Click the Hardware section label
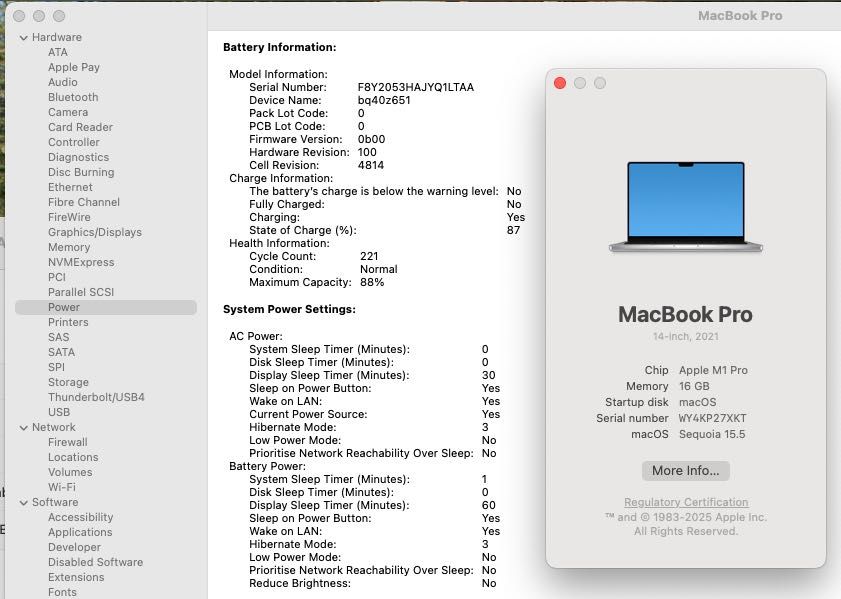841x599 pixels. (57, 38)
